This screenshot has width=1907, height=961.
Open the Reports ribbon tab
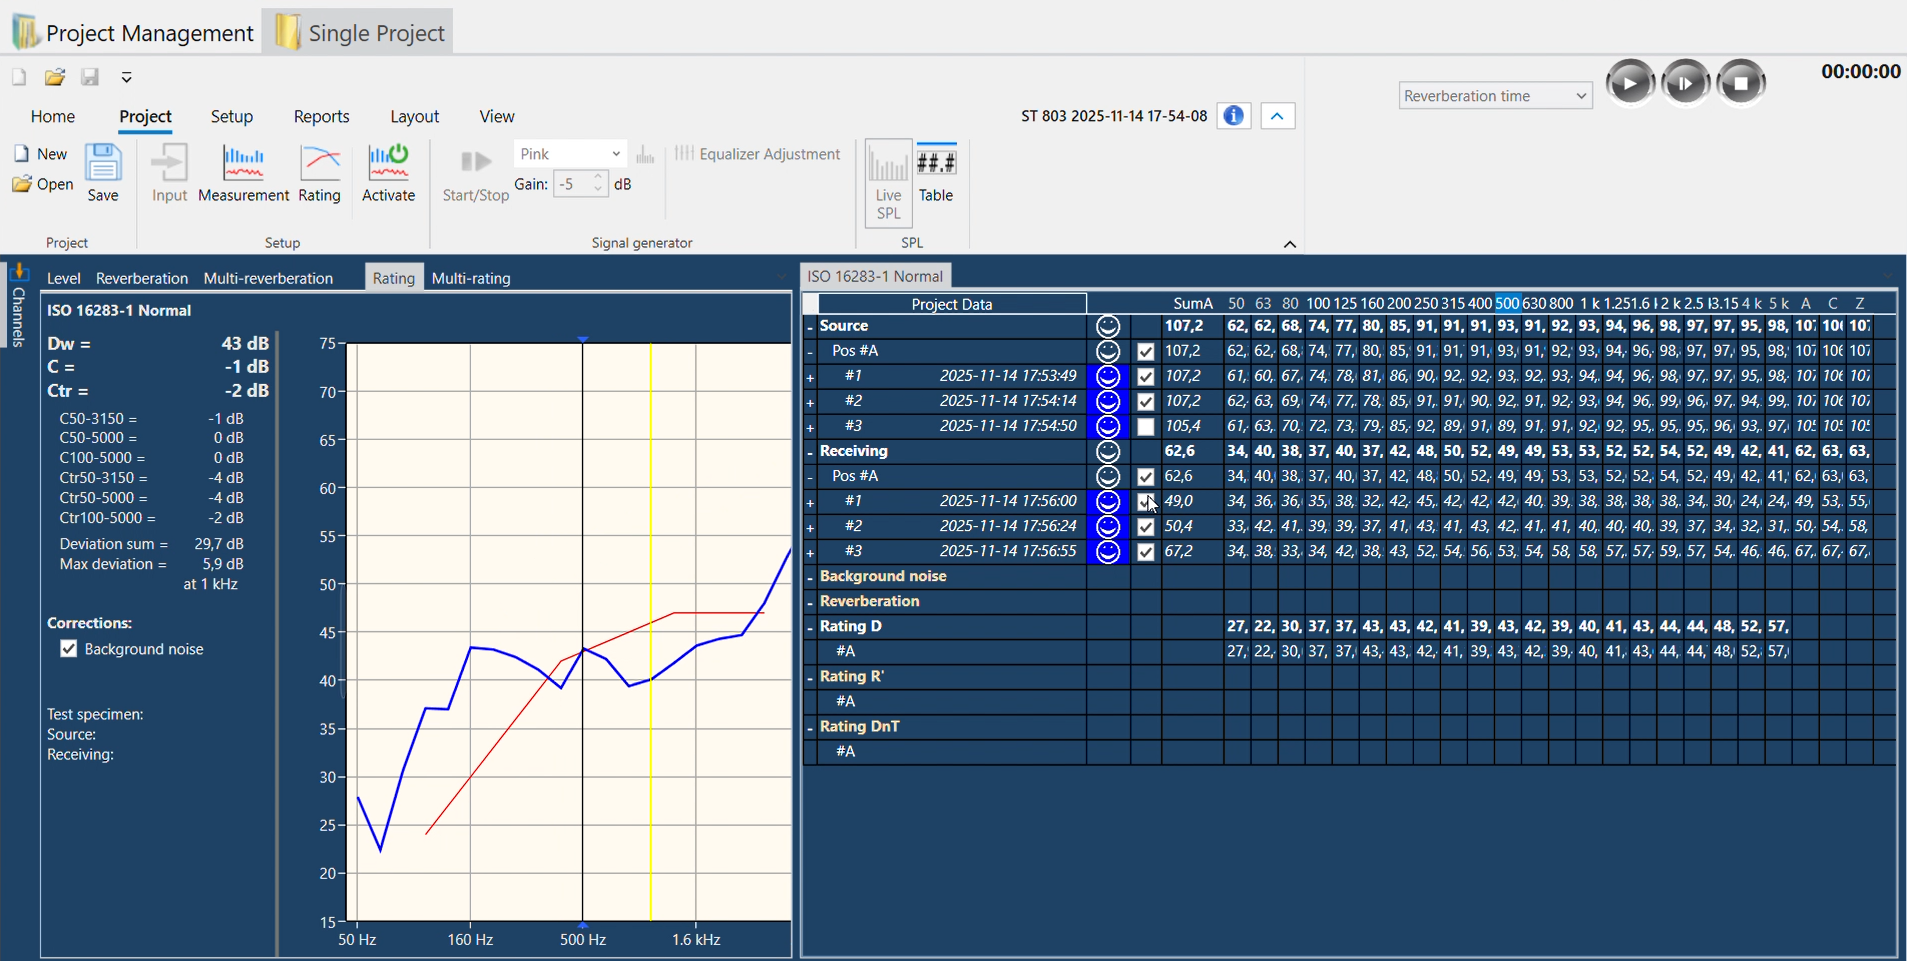pos(321,117)
